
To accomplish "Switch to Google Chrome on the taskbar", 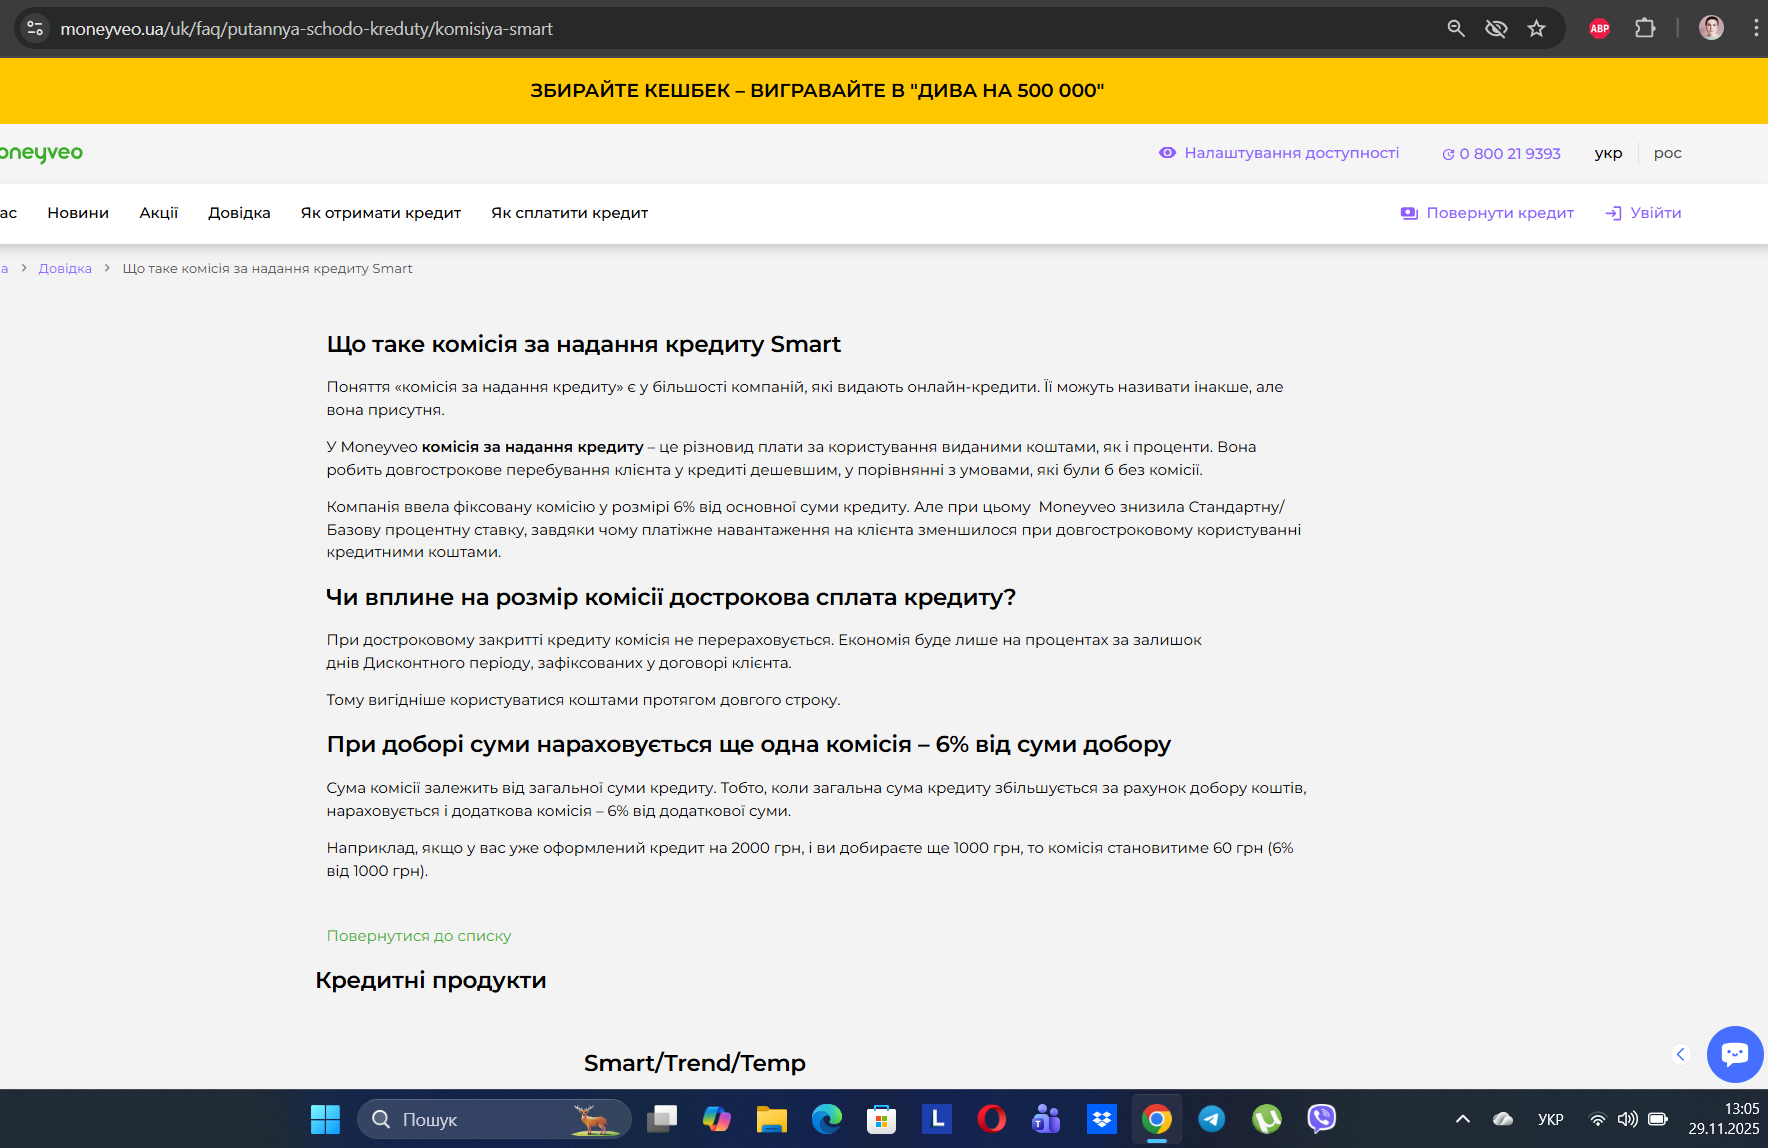I will click(1157, 1119).
